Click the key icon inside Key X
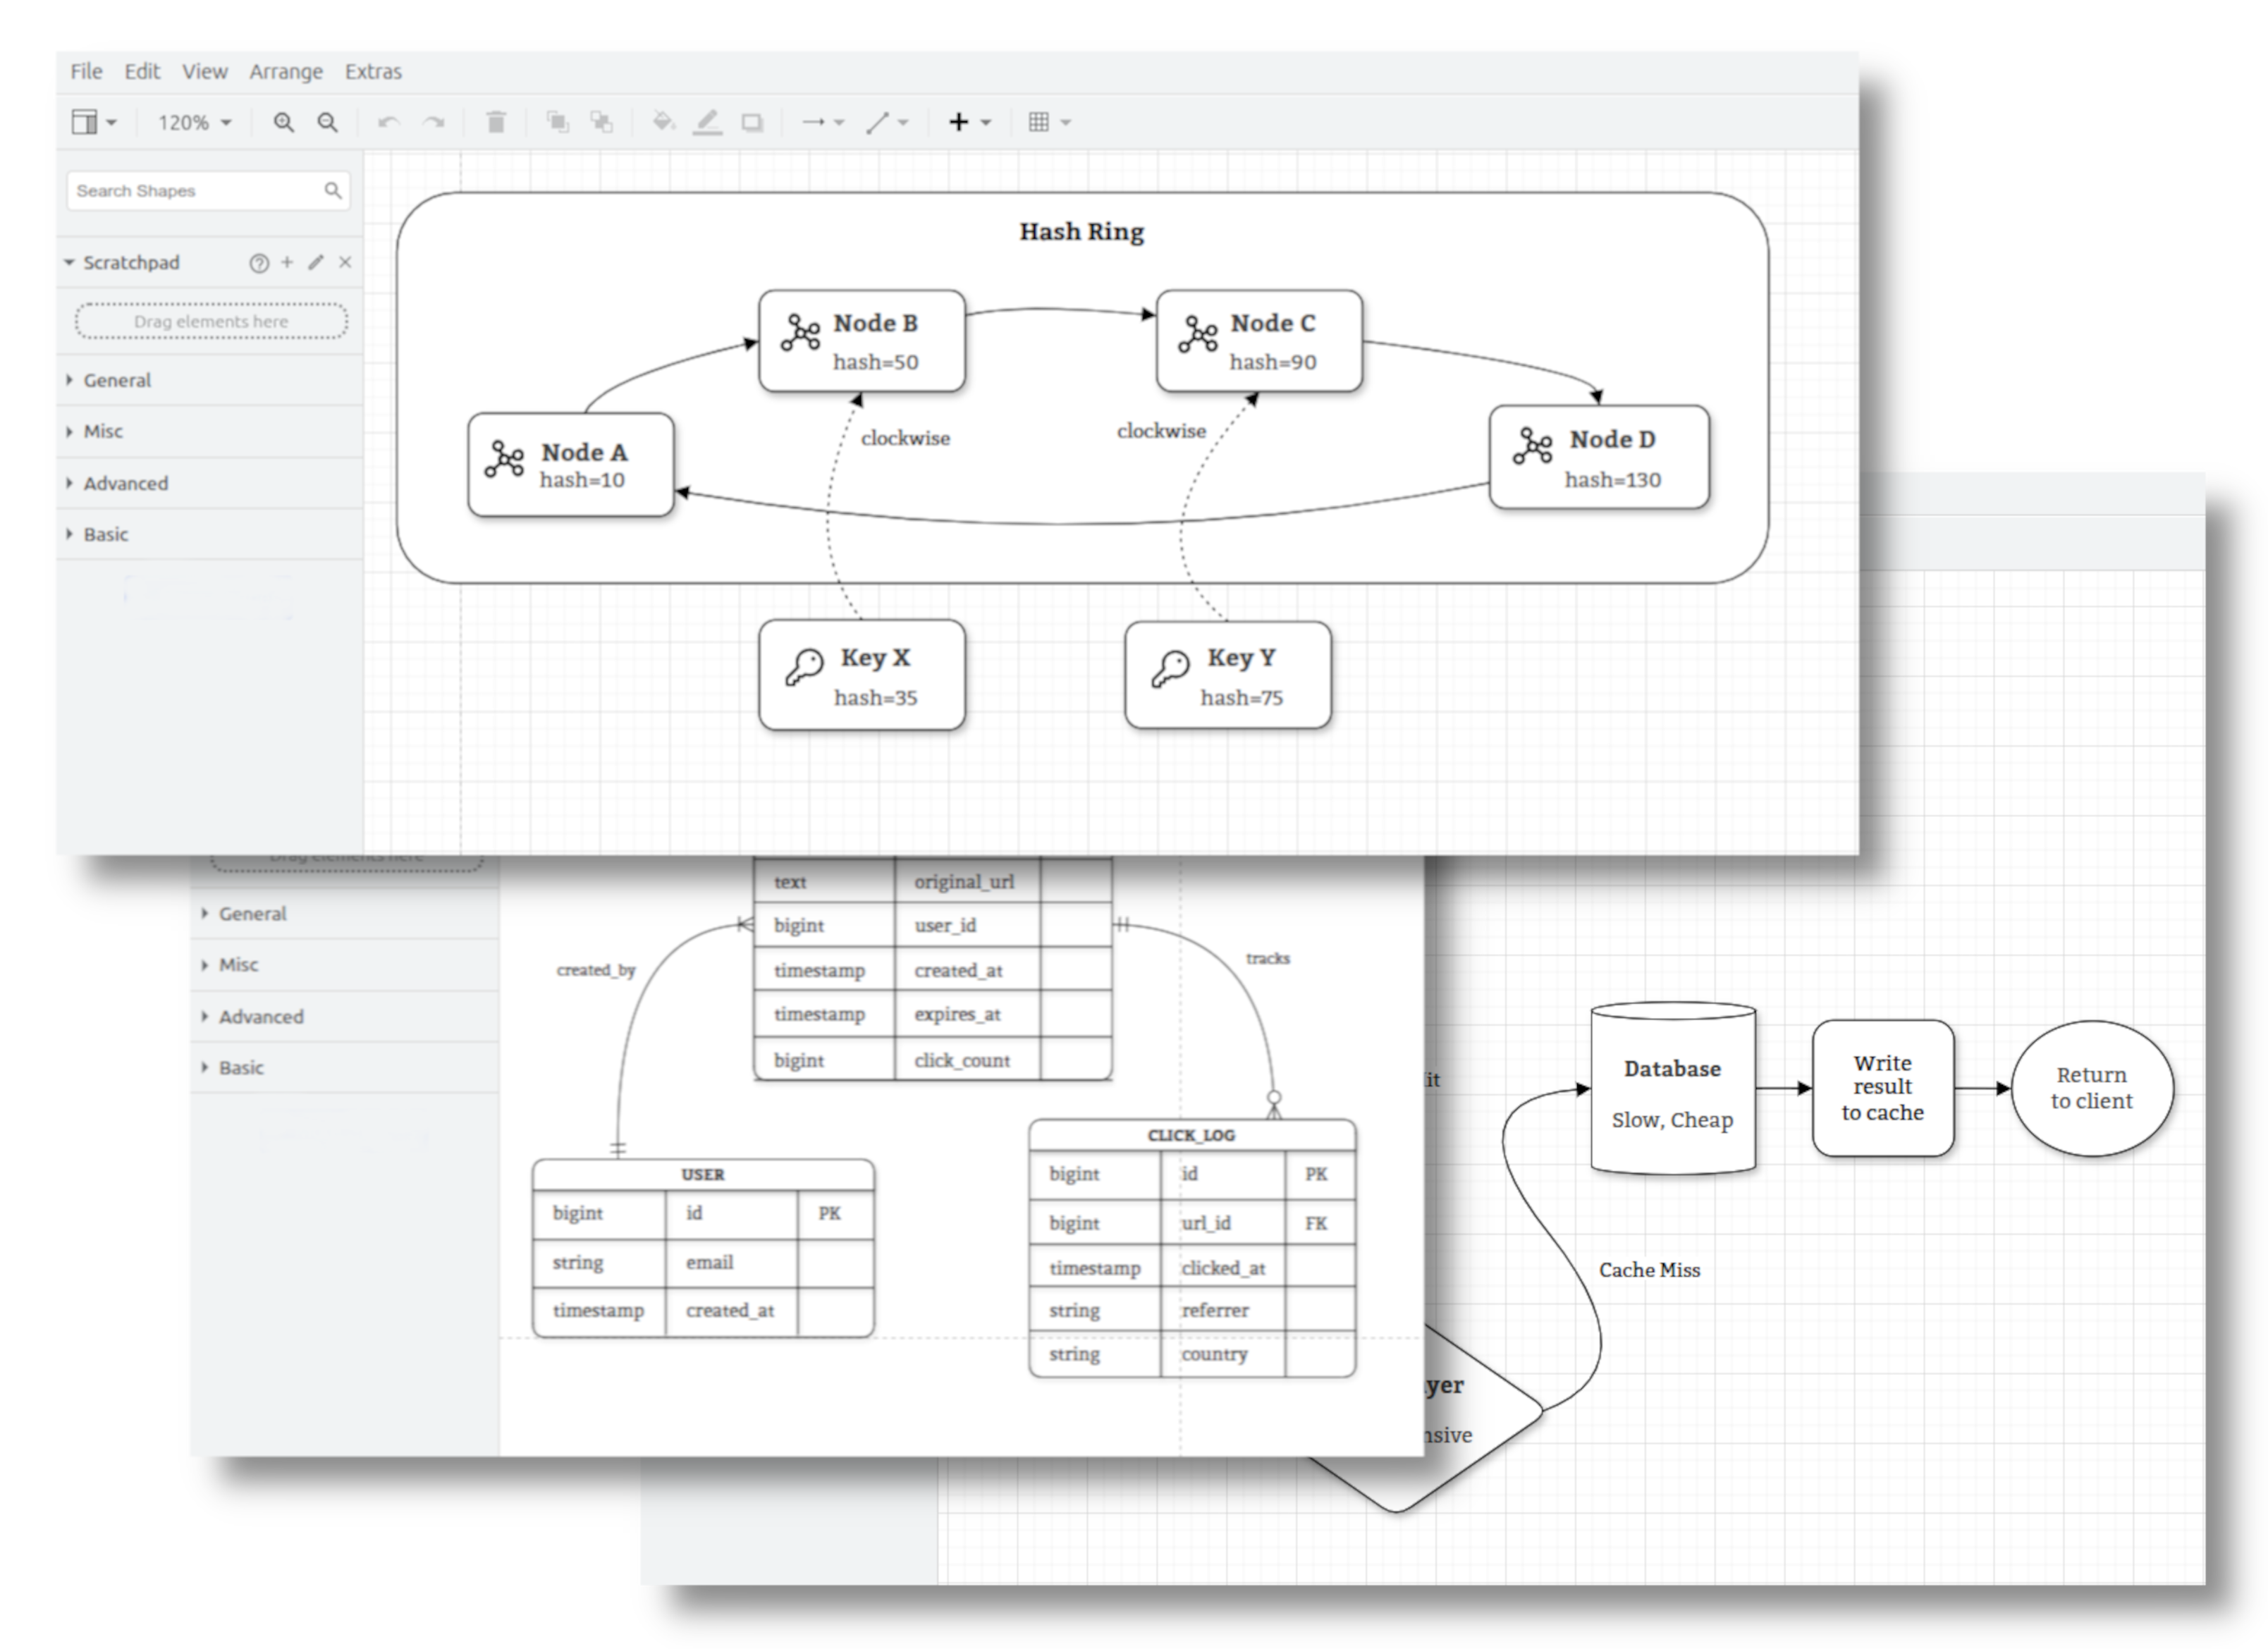The width and height of the screenshot is (2268, 1649). [x=804, y=667]
